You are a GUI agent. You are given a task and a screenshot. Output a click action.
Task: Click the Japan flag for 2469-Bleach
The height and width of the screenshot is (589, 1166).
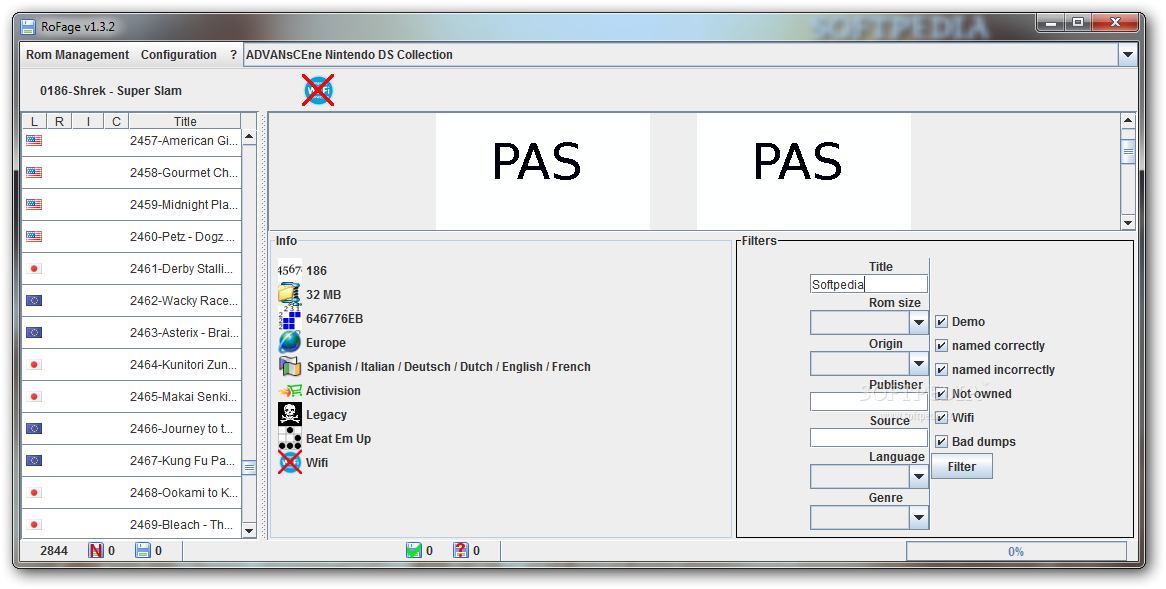34,524
